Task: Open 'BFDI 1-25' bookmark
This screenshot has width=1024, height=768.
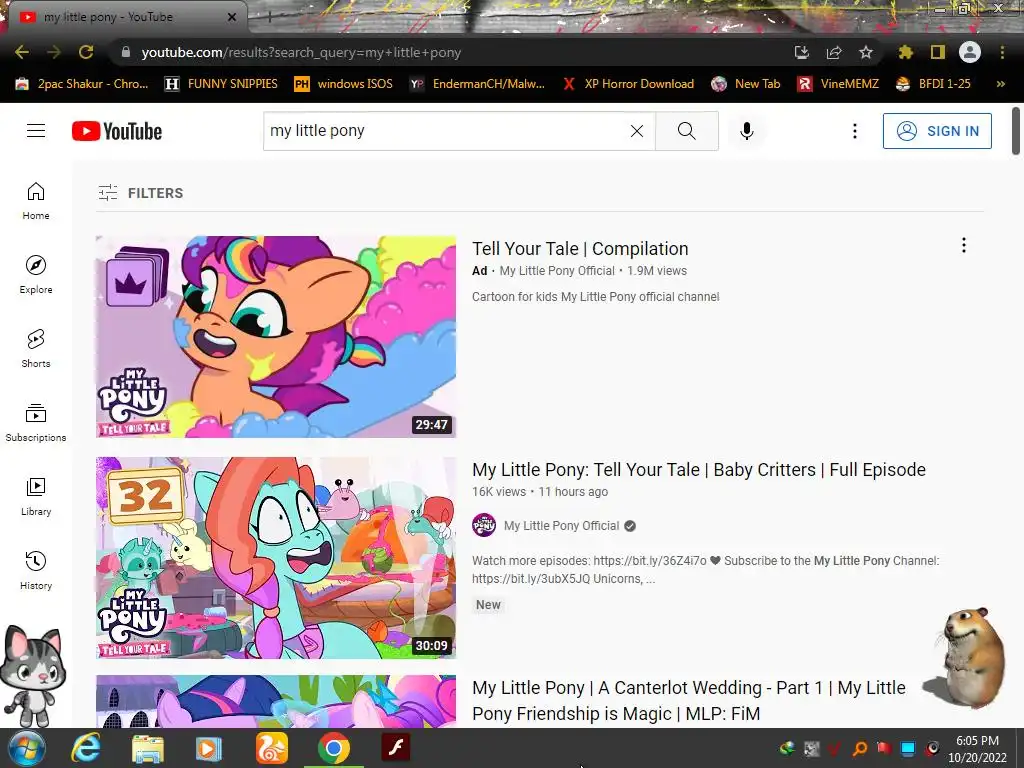Action: 933,84
